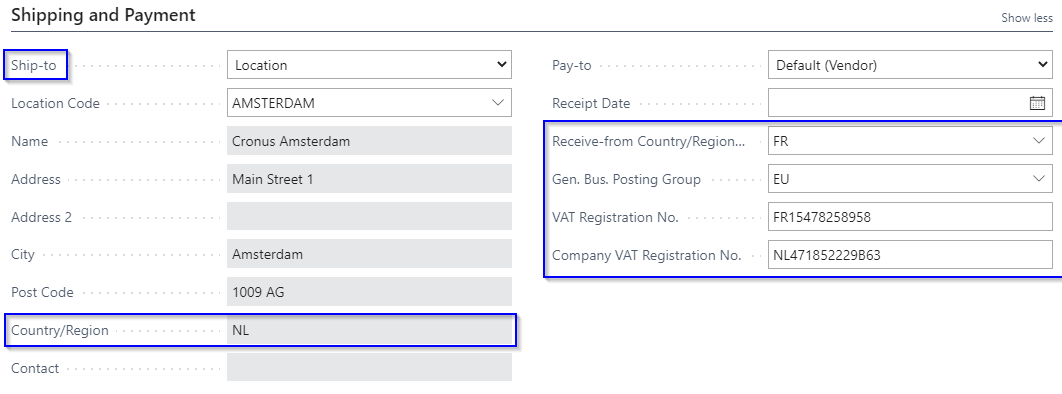Click into the Receipt Date field
1062x394 pixels.
pyautogui.click(x=897, y=104)
